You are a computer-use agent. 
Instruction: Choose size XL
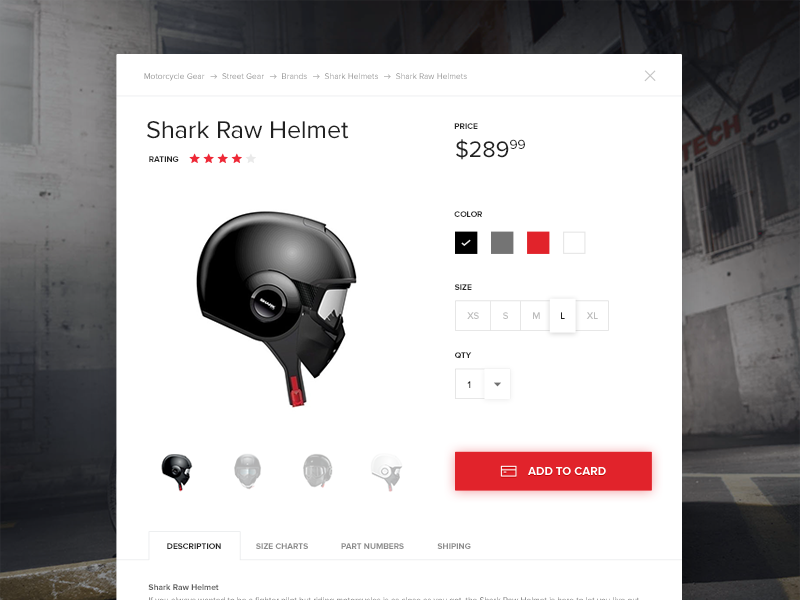[x=592, y=315]
